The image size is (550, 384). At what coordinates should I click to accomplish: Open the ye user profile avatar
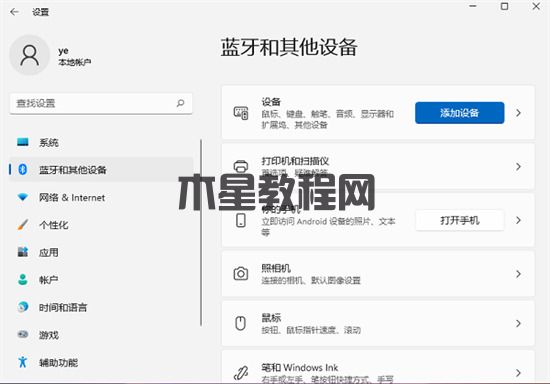pos(29,55)
